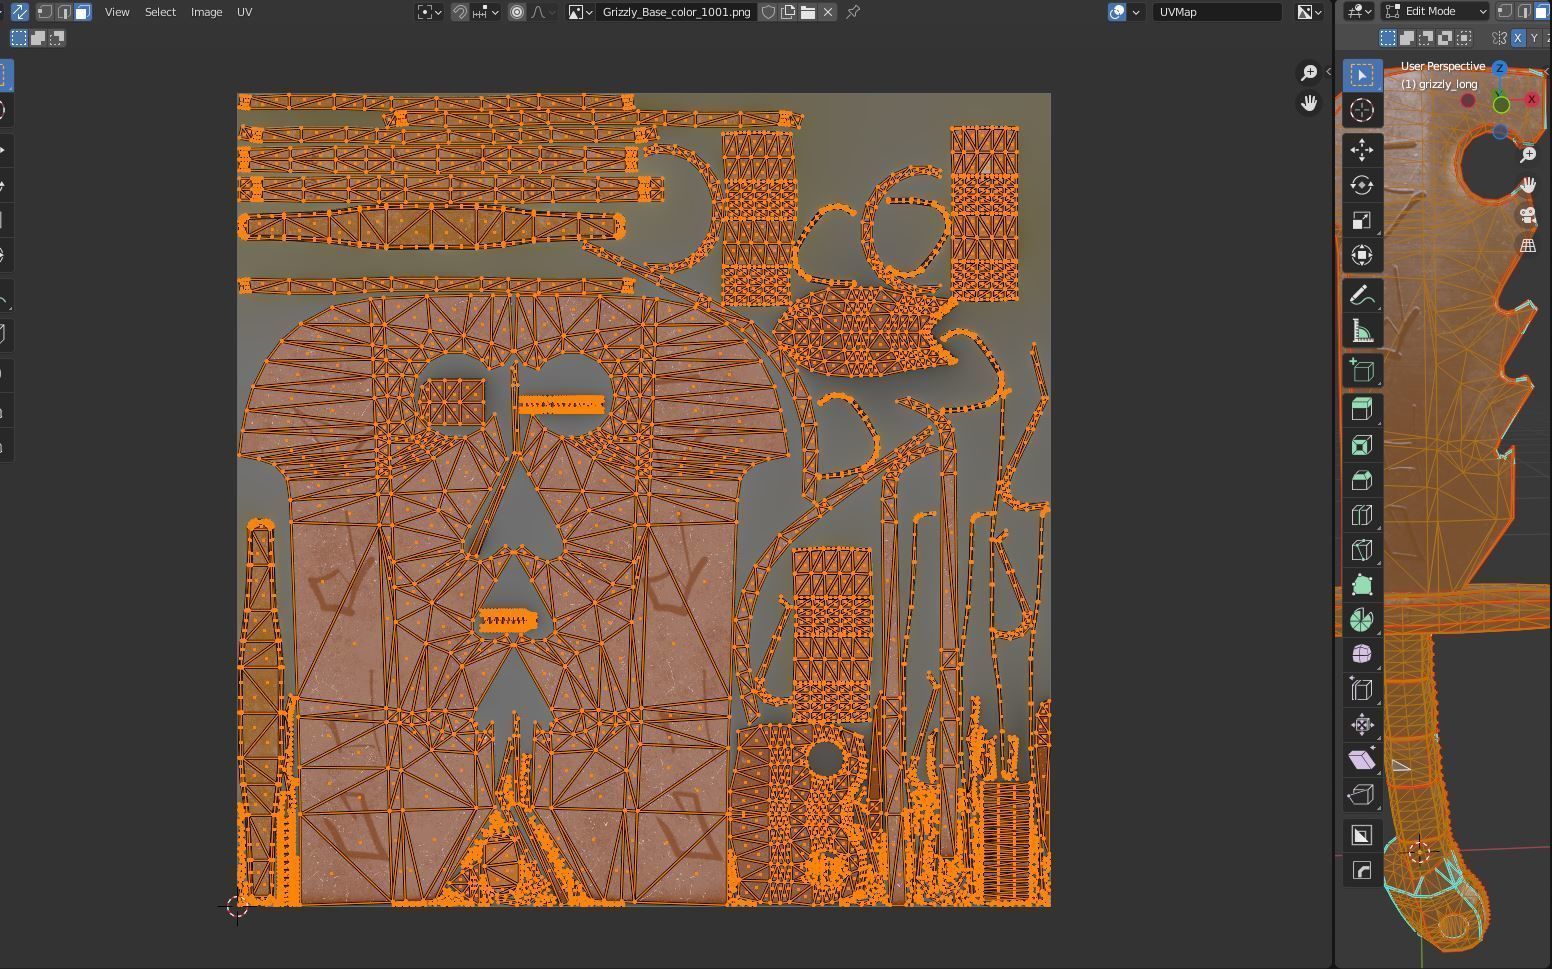Choose the Knife tool
The image size is (1552, 969).
pos(1362,550)
